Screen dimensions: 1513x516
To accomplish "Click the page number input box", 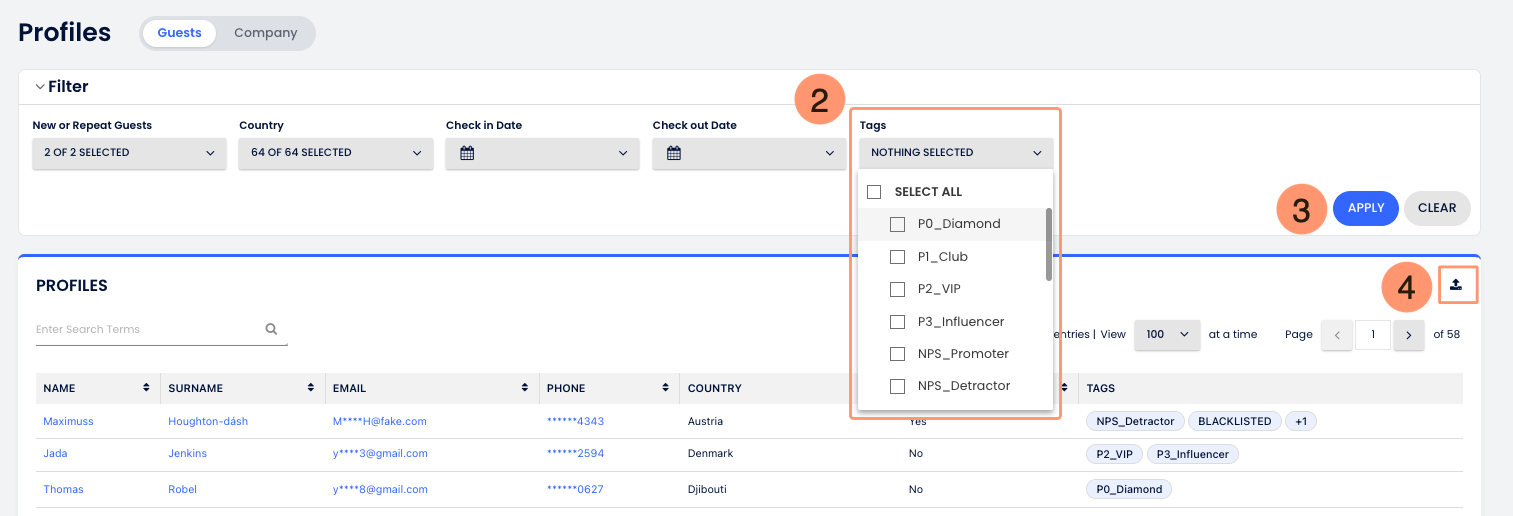I will [1373, 335].
